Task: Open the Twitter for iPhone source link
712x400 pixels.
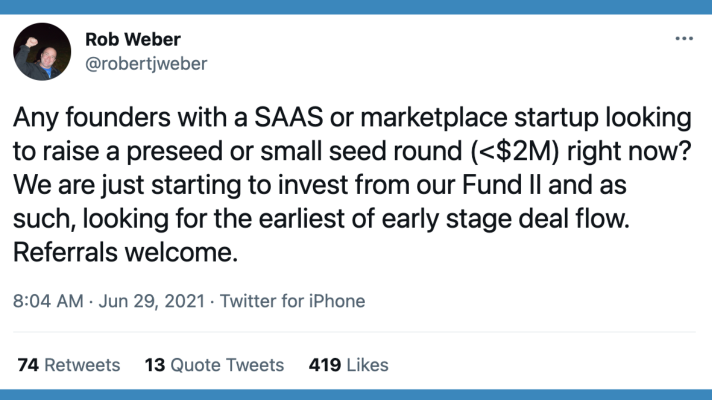Action: tap(292, 301)
